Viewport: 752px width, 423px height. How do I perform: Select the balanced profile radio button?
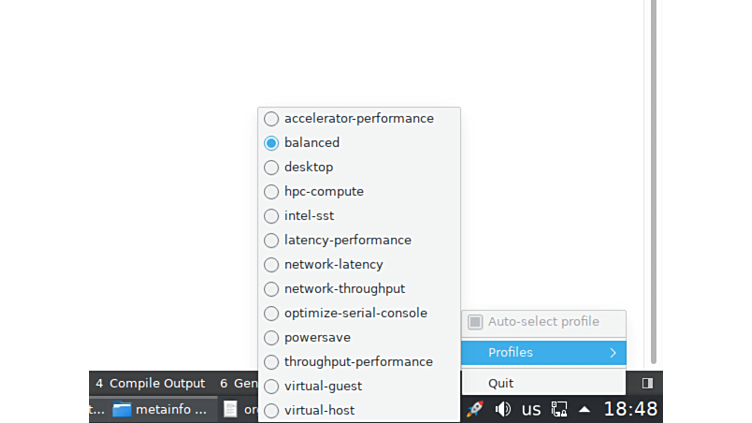tap(271, 143)
